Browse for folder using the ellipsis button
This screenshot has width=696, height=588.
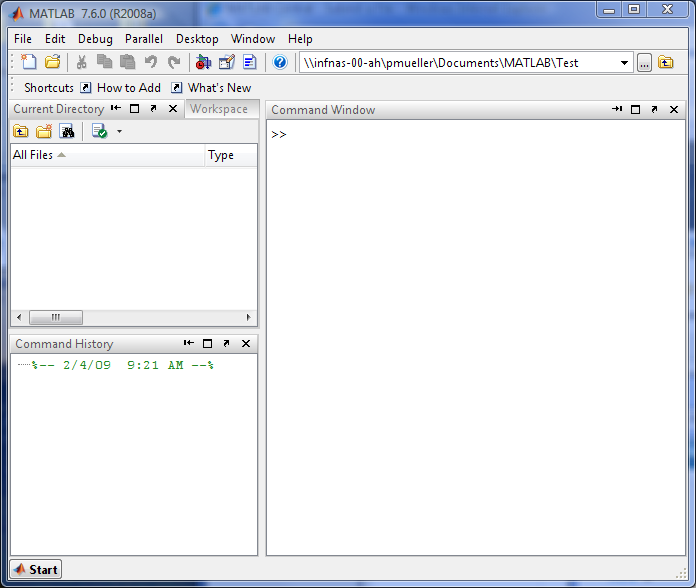(644, 63)
